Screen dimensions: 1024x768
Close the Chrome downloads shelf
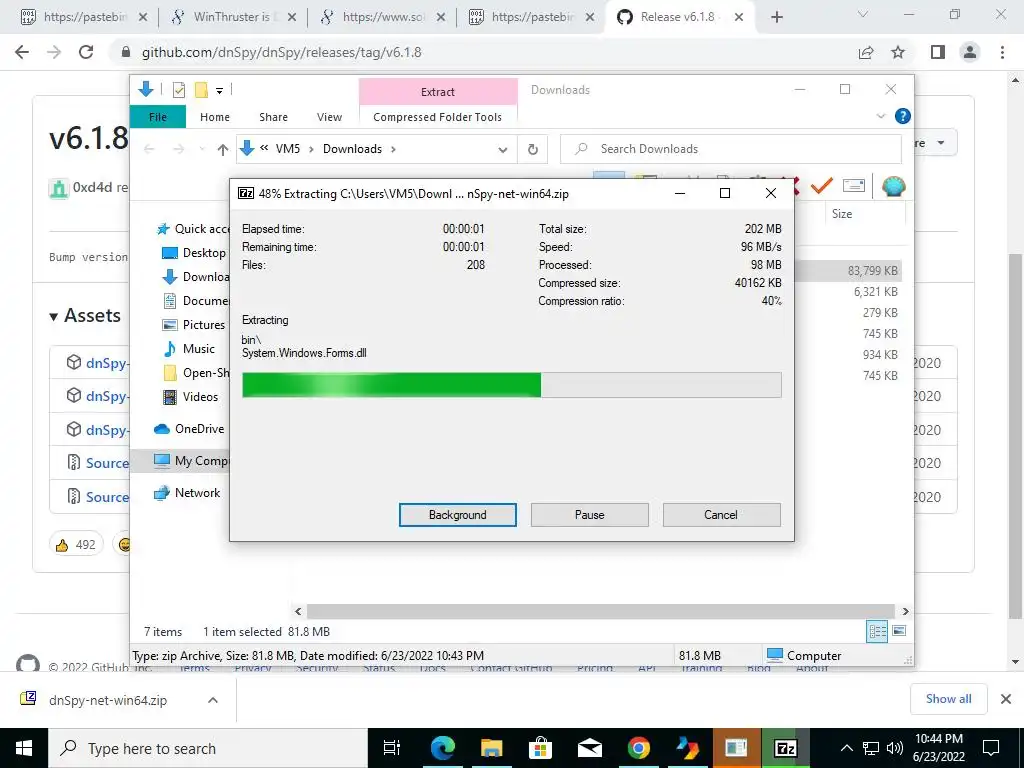tap(1006, 699)
